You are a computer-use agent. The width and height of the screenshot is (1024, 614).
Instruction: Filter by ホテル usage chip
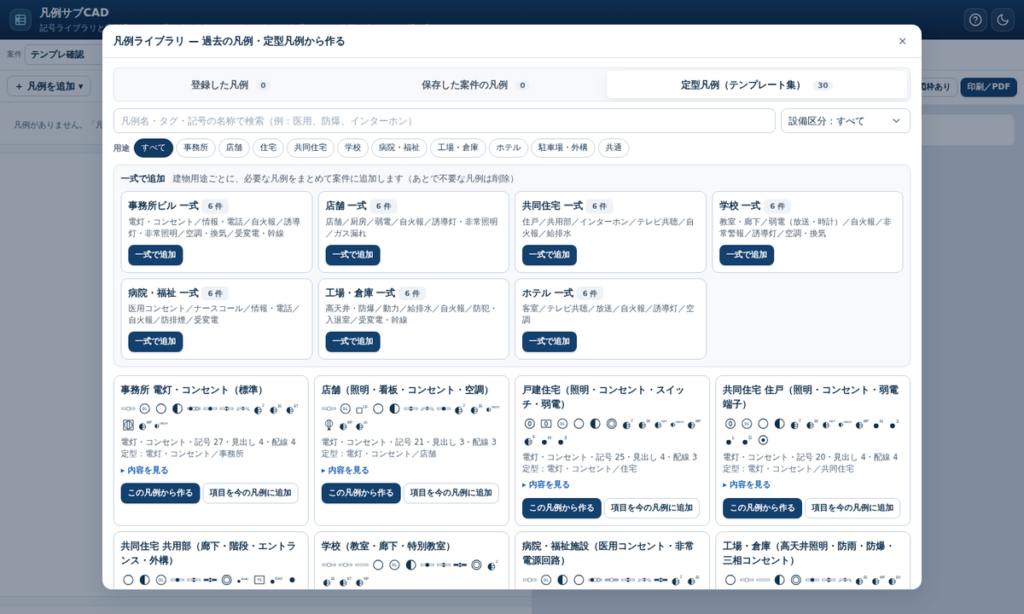pos(508,148)
